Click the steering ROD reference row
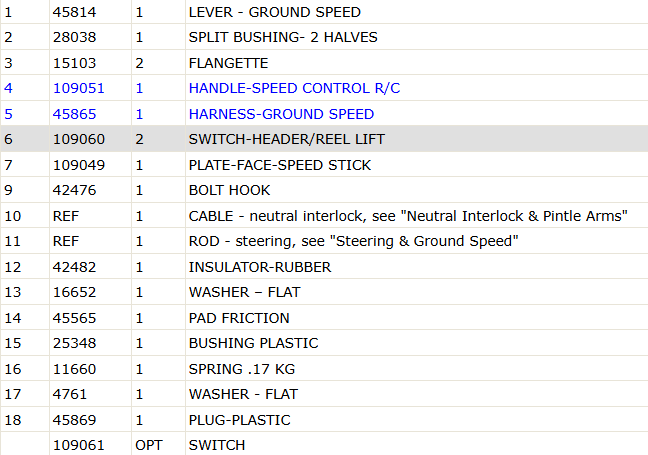Viewport: 648px width, 455px height. (324, 241)
